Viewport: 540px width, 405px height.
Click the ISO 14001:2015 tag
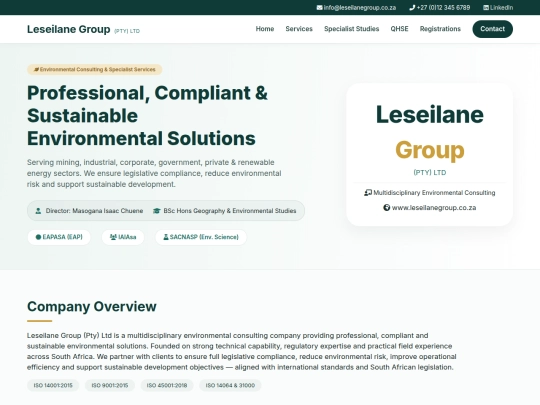(53, 385)
